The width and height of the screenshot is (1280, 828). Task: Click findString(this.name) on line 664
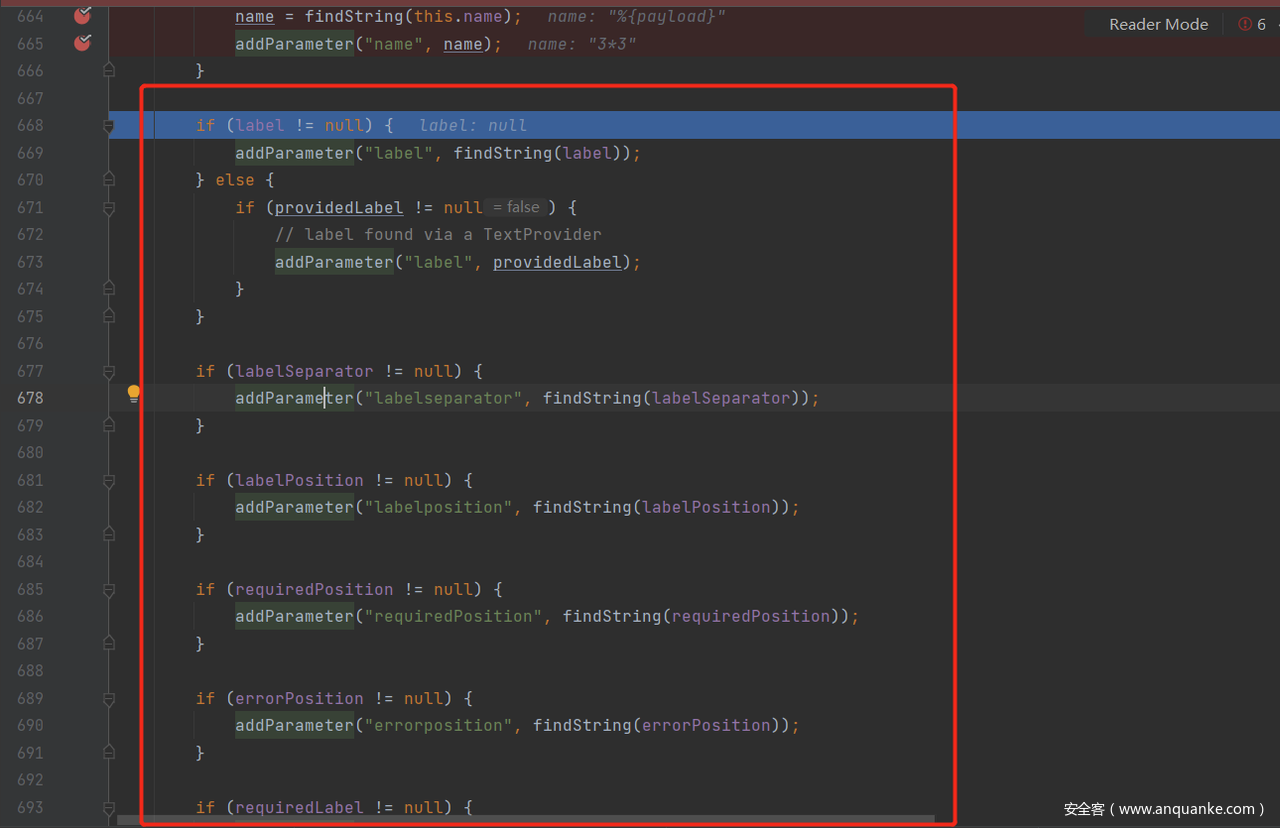pos(408,16)
